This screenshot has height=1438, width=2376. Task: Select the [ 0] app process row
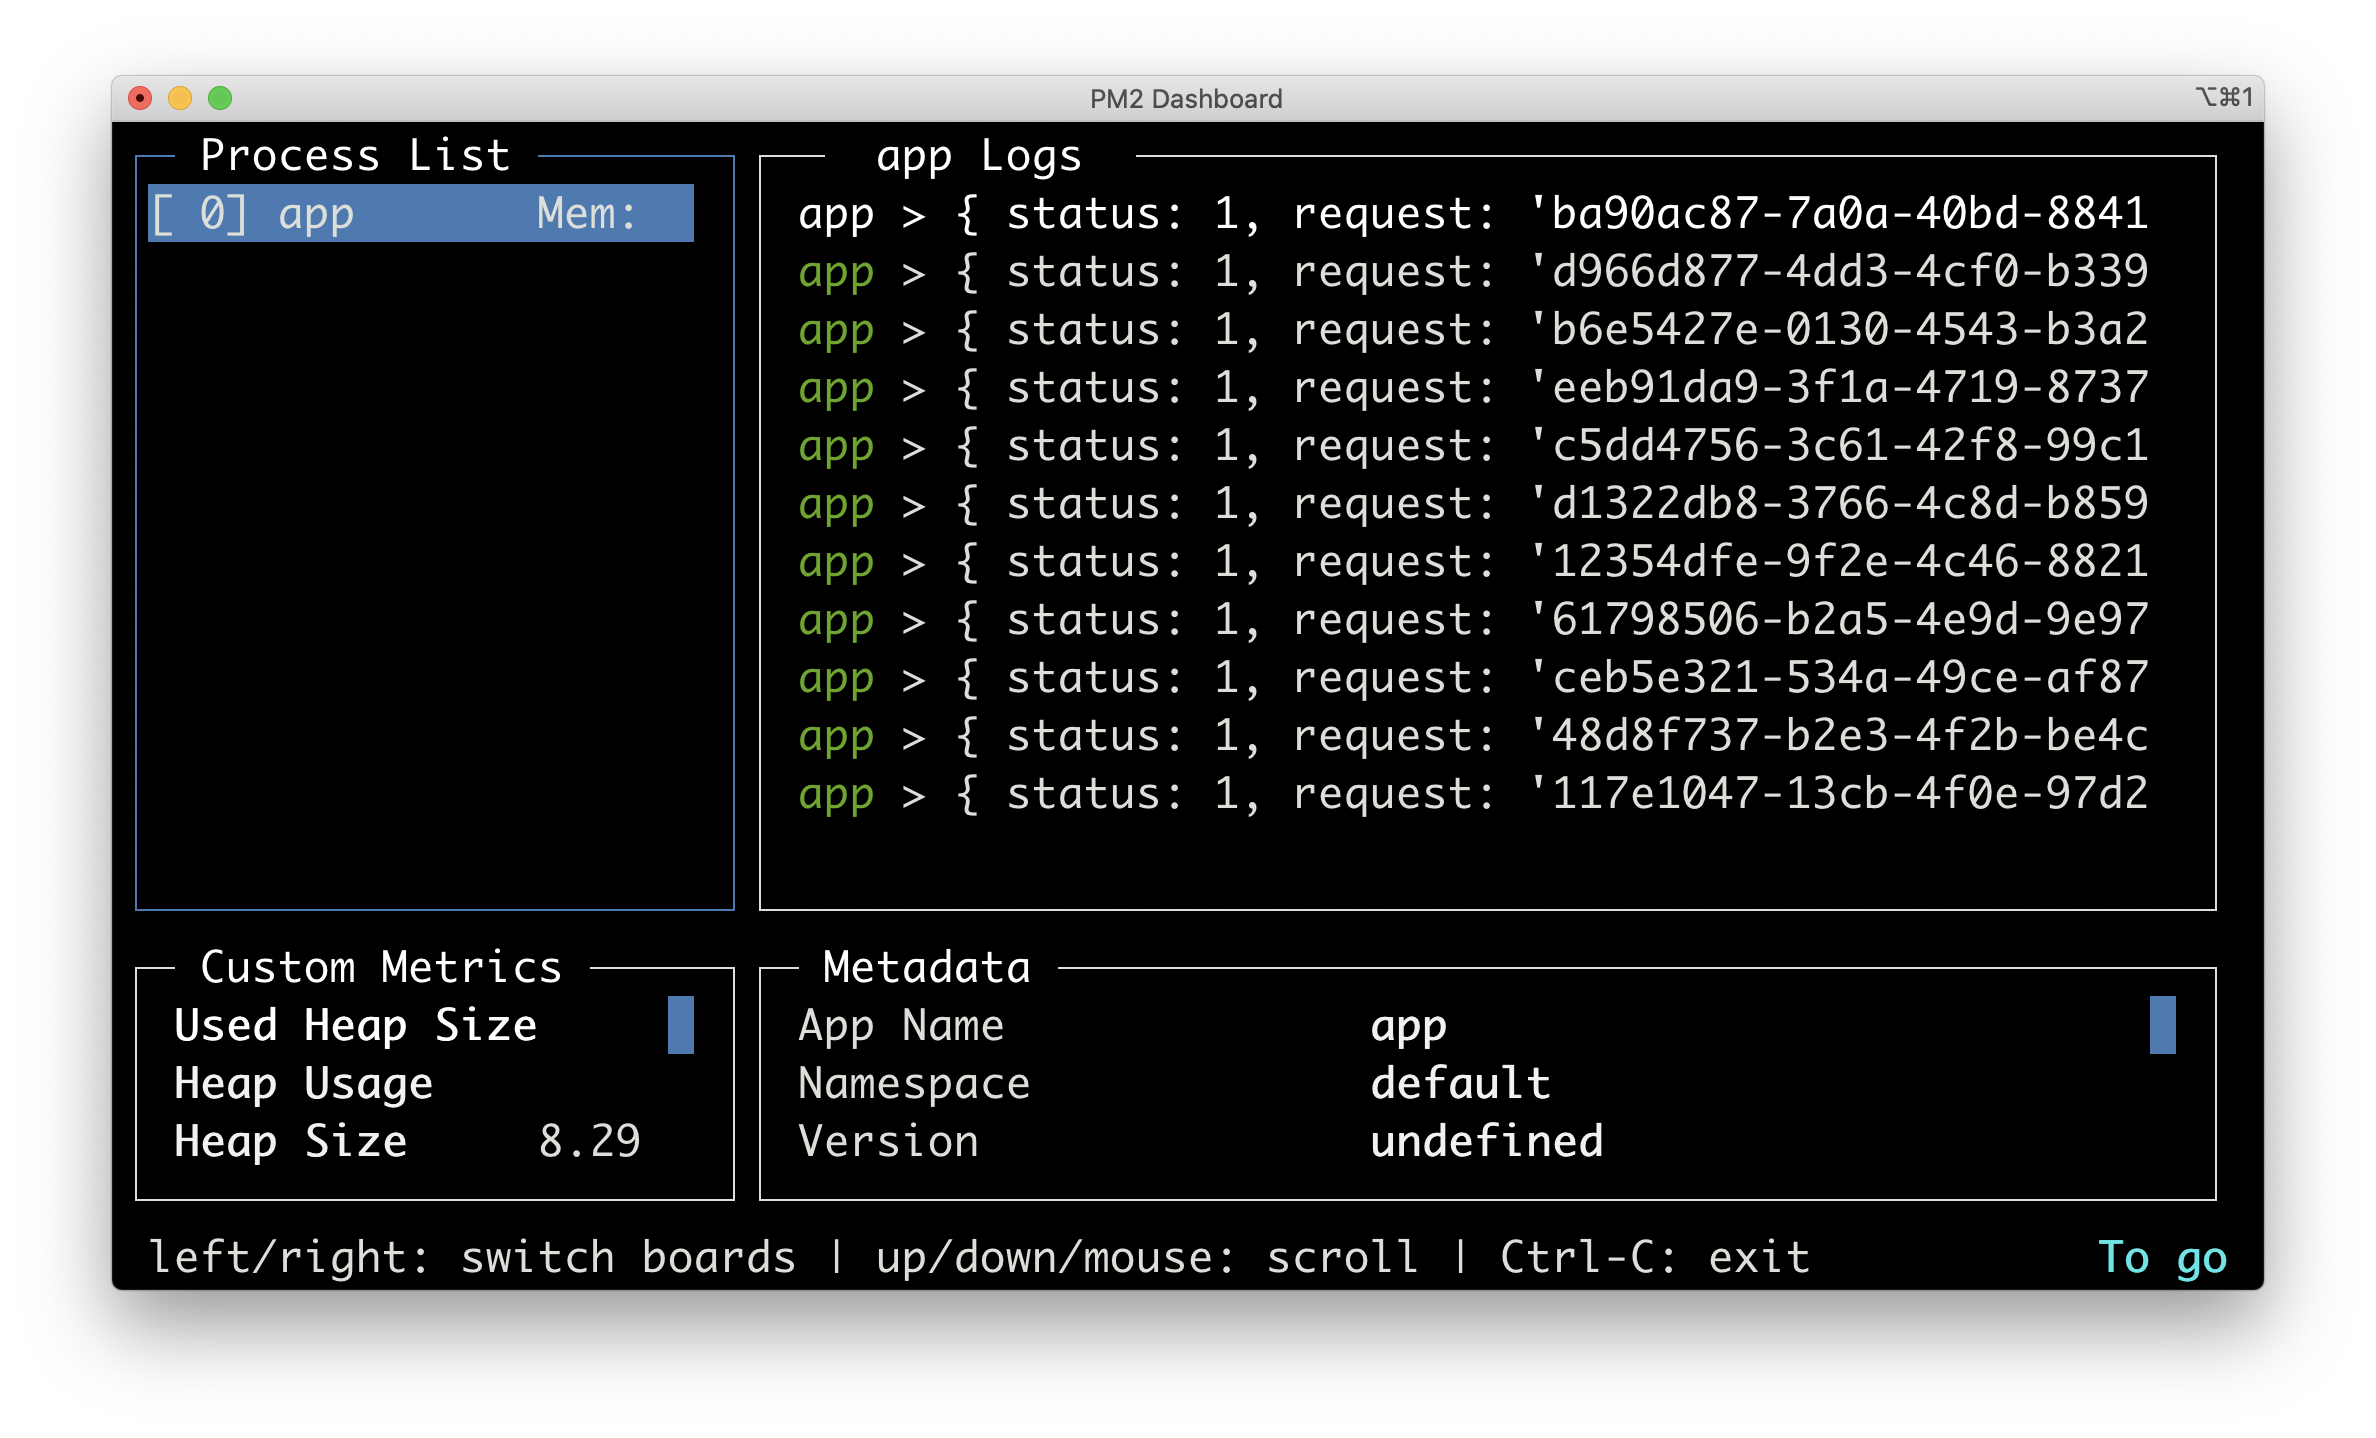[x=421, y=213]
